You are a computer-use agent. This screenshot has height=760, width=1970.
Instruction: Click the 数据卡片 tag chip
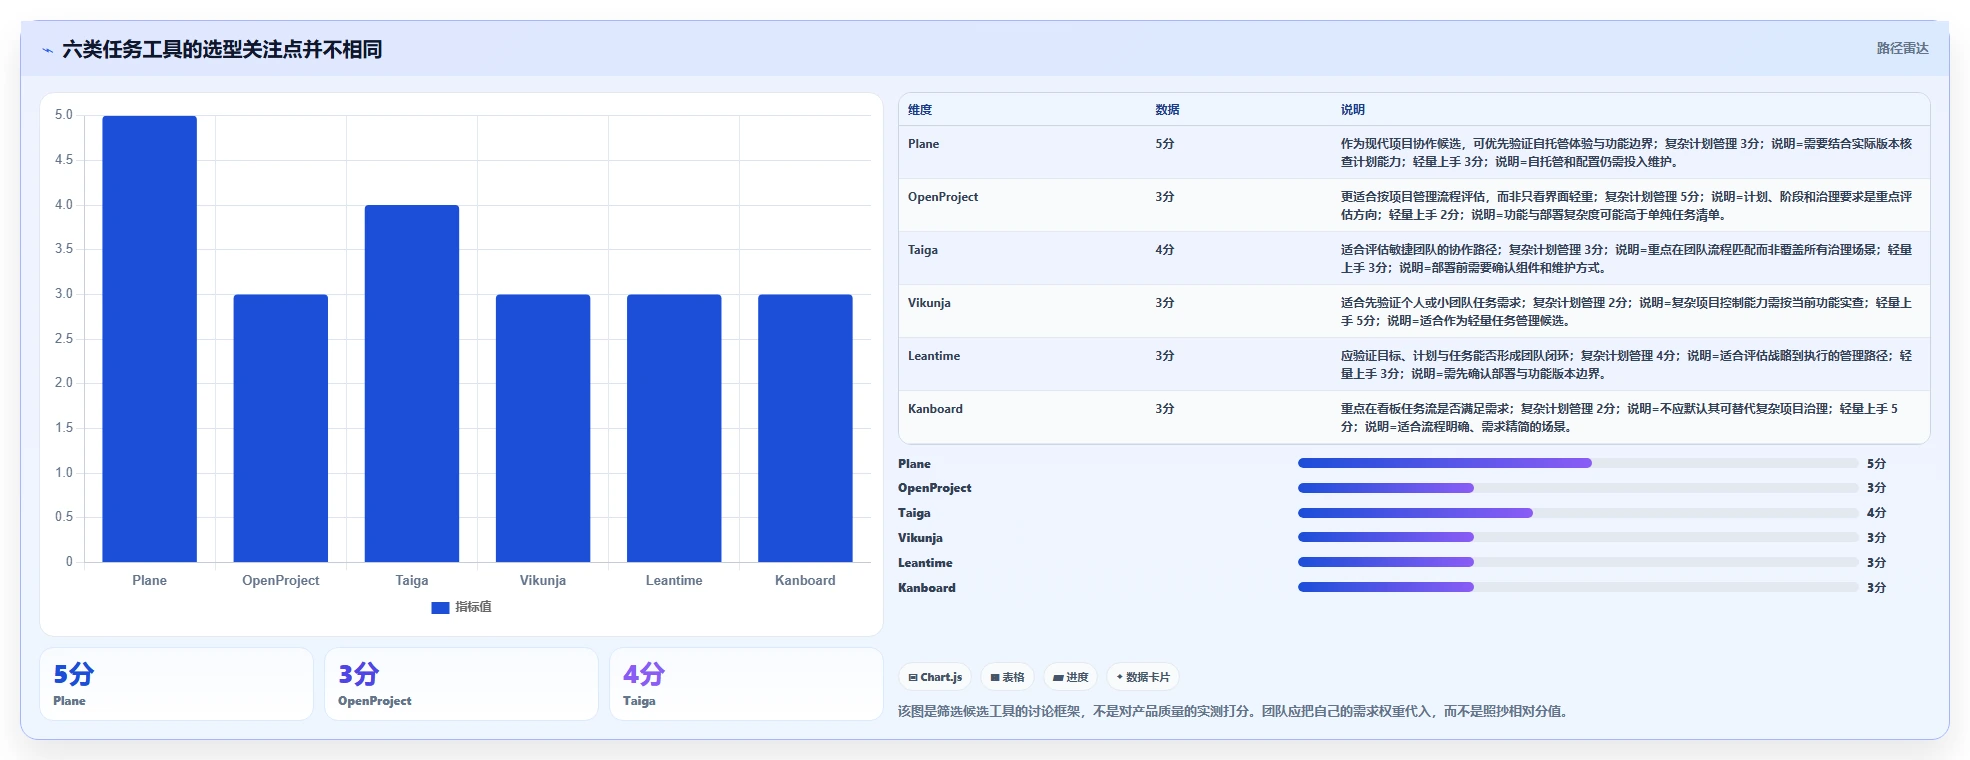click(1143, 677)
